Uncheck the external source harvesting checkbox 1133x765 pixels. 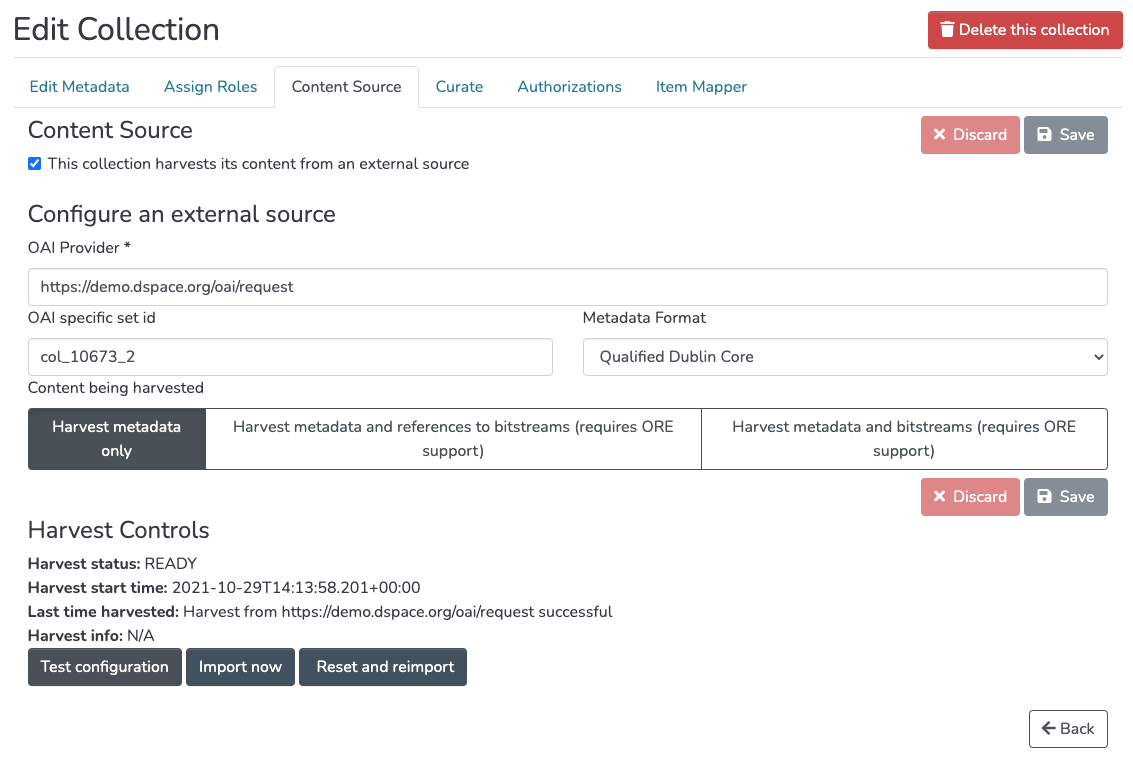coord(35,164)
